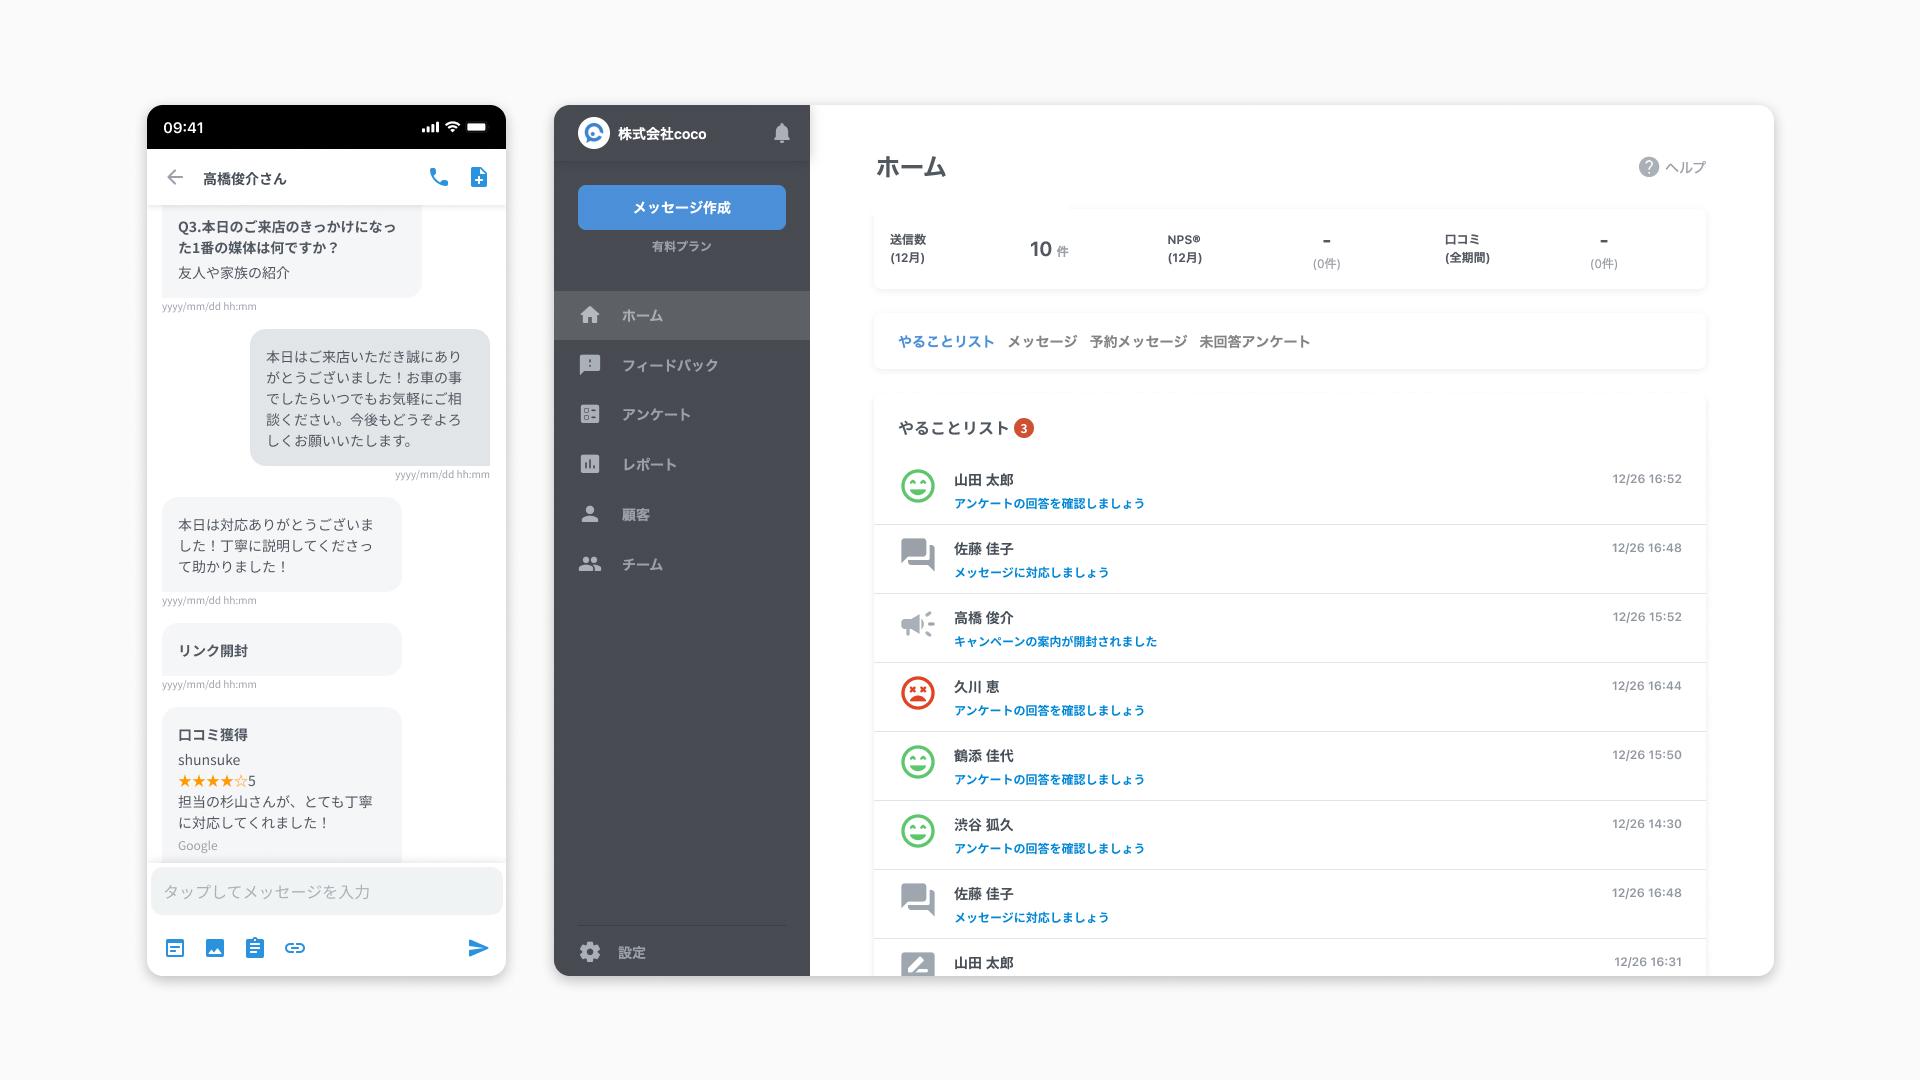The height and width of the screenshot is (1080, 1920).
Task: Open 設定 settings at sidebar bottom
Action: click(x=631, y=952)
